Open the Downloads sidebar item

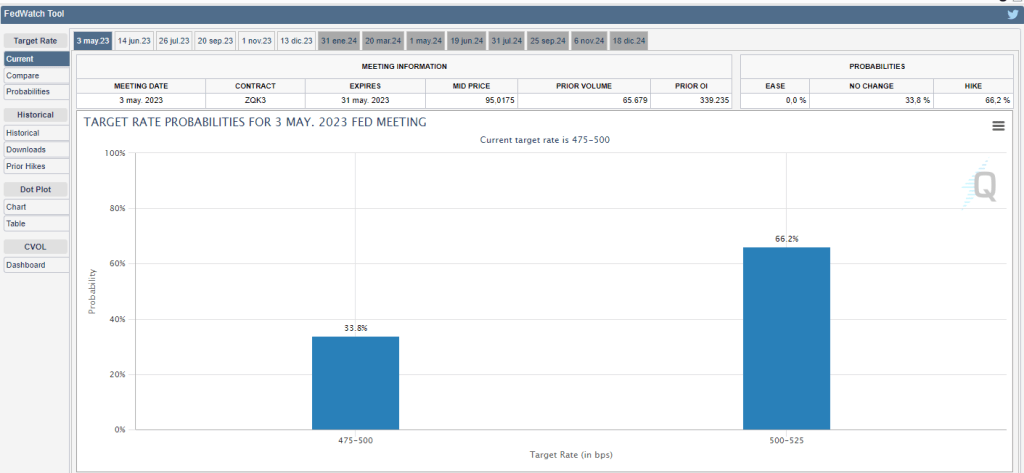pyautogui.click(x=37, y=150)
